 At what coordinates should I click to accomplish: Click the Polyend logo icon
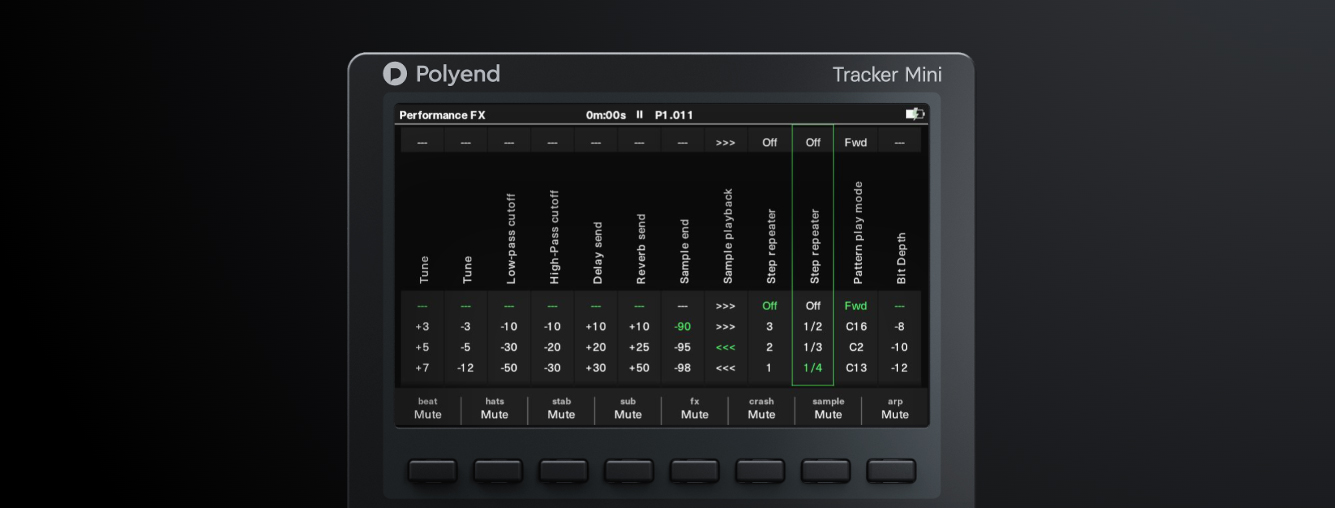(395, 74)
